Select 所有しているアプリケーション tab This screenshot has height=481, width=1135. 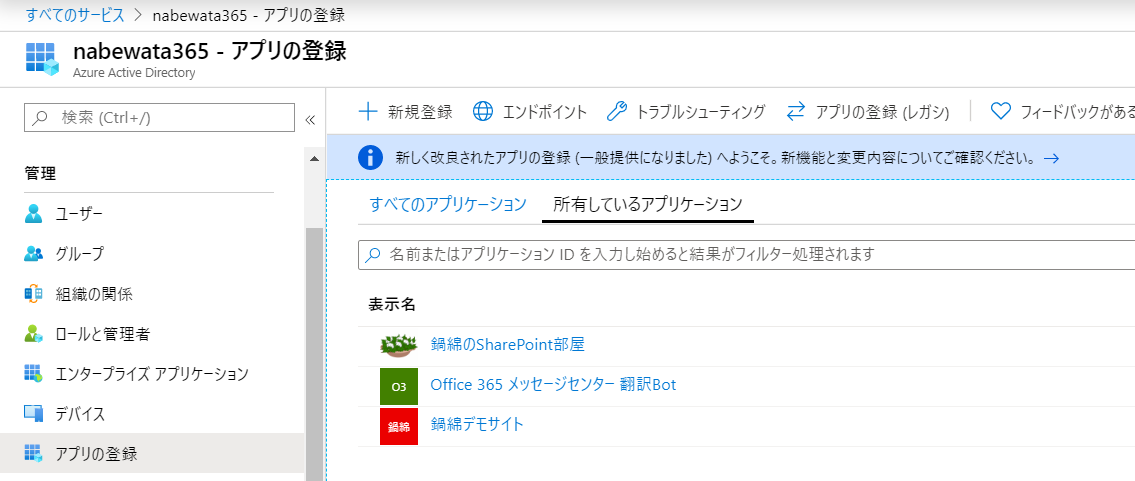pos(648,204)
